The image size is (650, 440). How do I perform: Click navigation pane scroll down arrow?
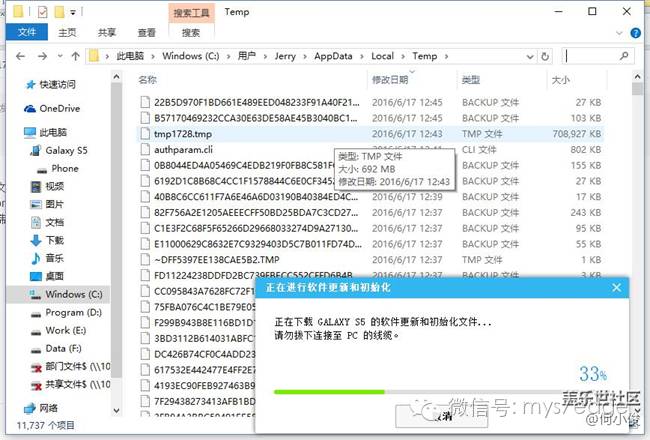[x=116, y=411]
